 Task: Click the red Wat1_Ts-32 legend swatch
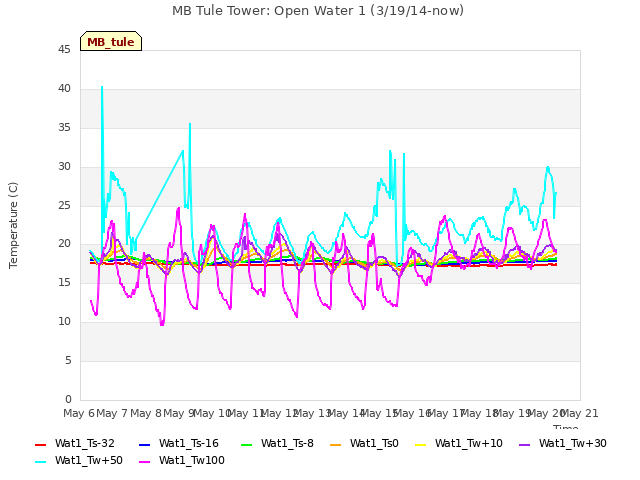coord(40,444)
